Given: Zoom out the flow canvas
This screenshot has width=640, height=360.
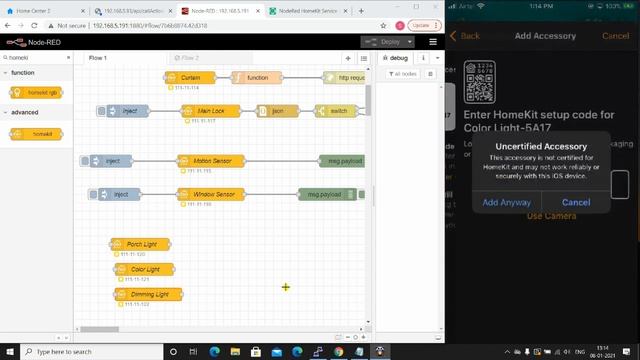Looking at the screenshot, I should 348,337.
